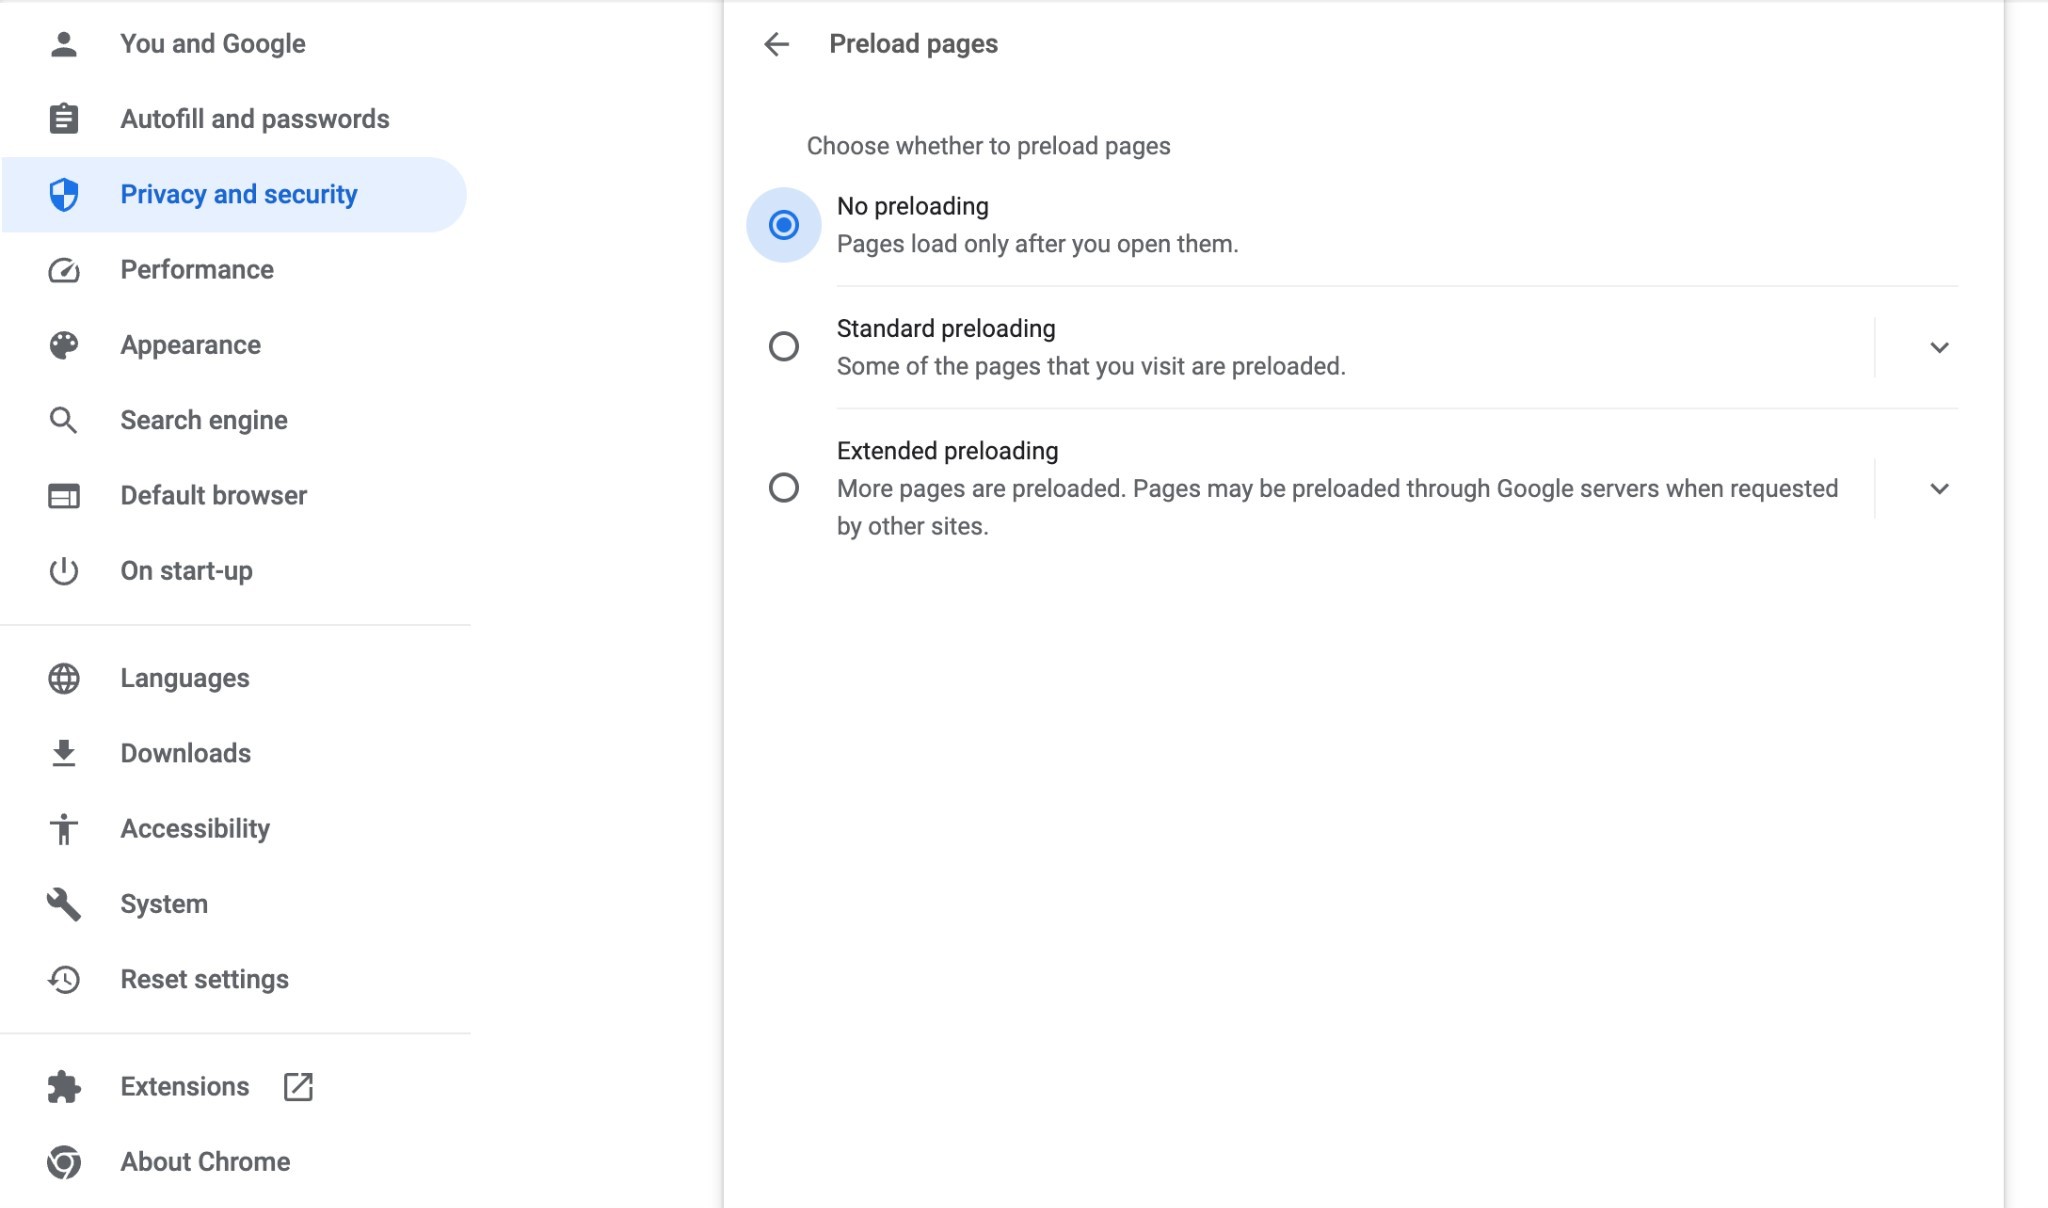Click the Privacy and security shield icon
This screenshot has width=2048, height=1208.
[x=64, y=194]
